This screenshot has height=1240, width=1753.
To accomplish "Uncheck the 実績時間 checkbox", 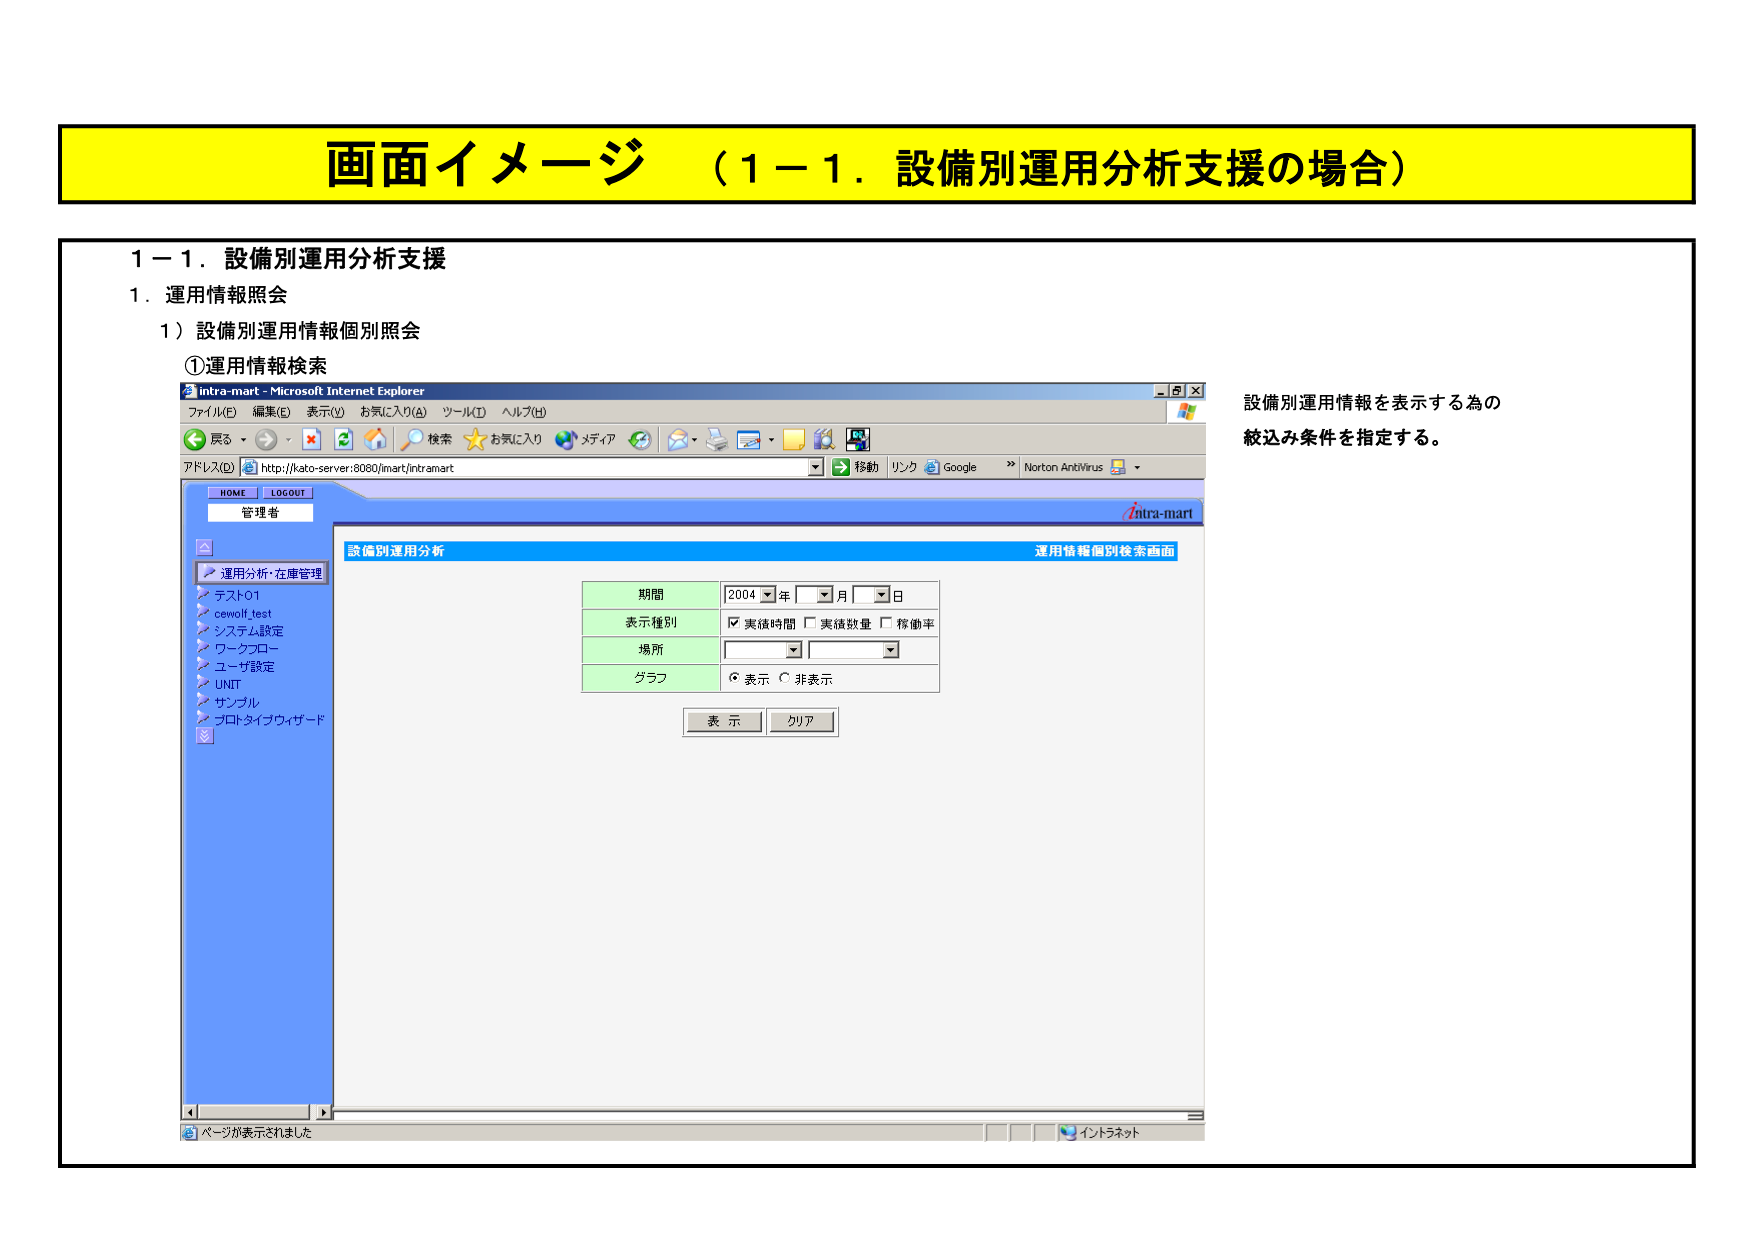I will point(734,623).
